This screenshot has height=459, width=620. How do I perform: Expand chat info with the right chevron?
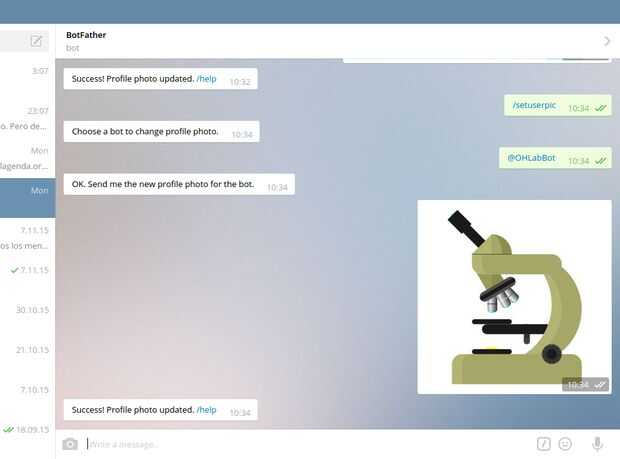[607, 41]
